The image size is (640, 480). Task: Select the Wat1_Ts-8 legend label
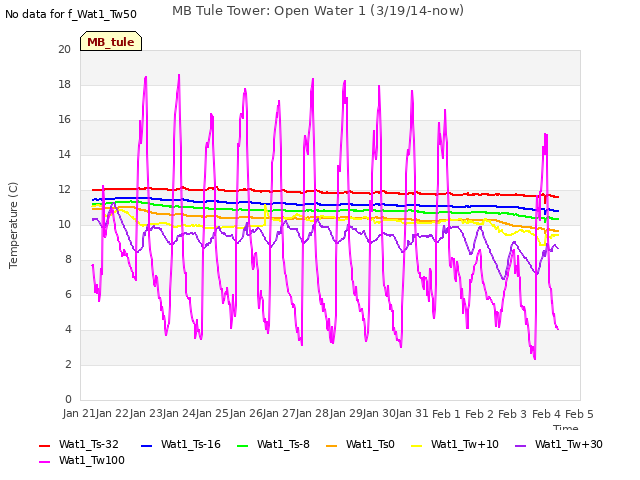(x=283, y=444)
